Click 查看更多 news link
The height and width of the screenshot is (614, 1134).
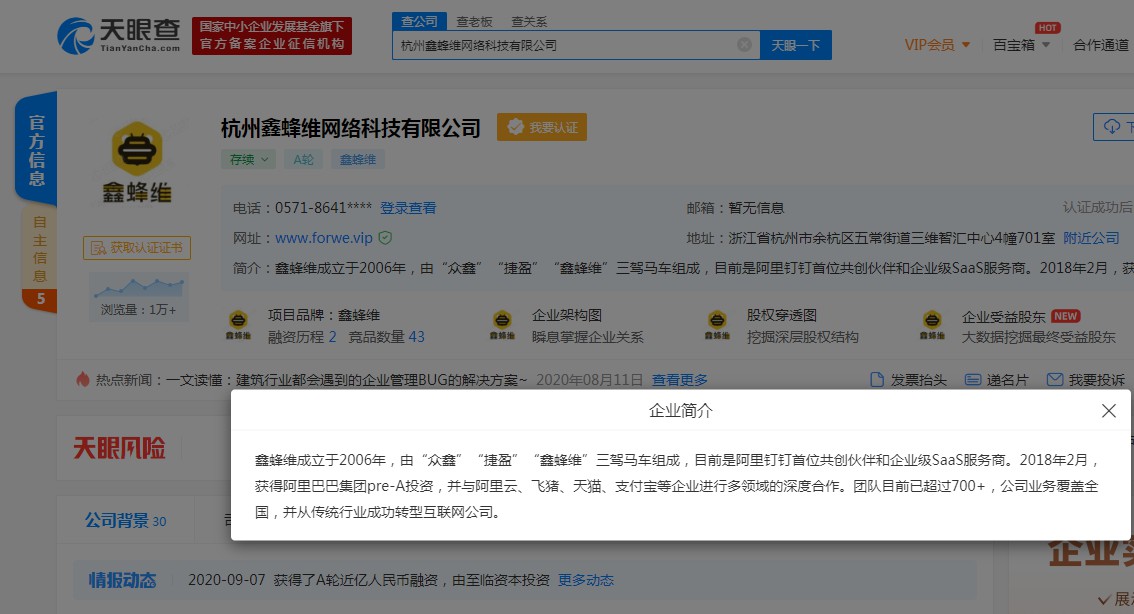[x=679, y=380]
